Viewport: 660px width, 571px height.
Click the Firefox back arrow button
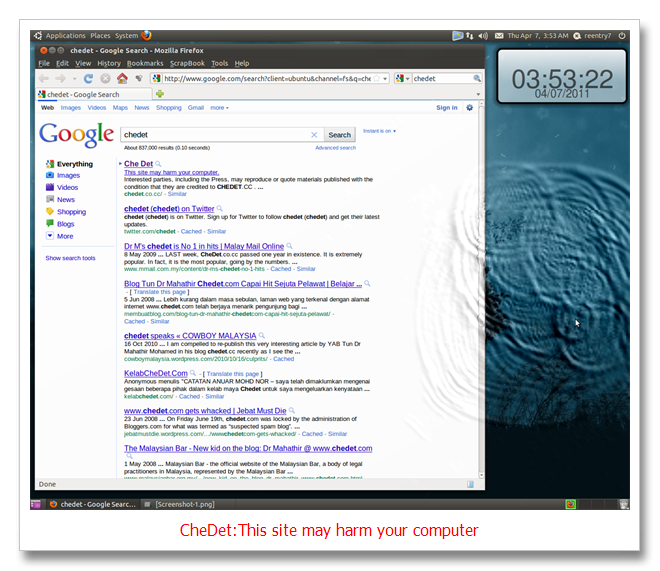[x=44, y=78]
